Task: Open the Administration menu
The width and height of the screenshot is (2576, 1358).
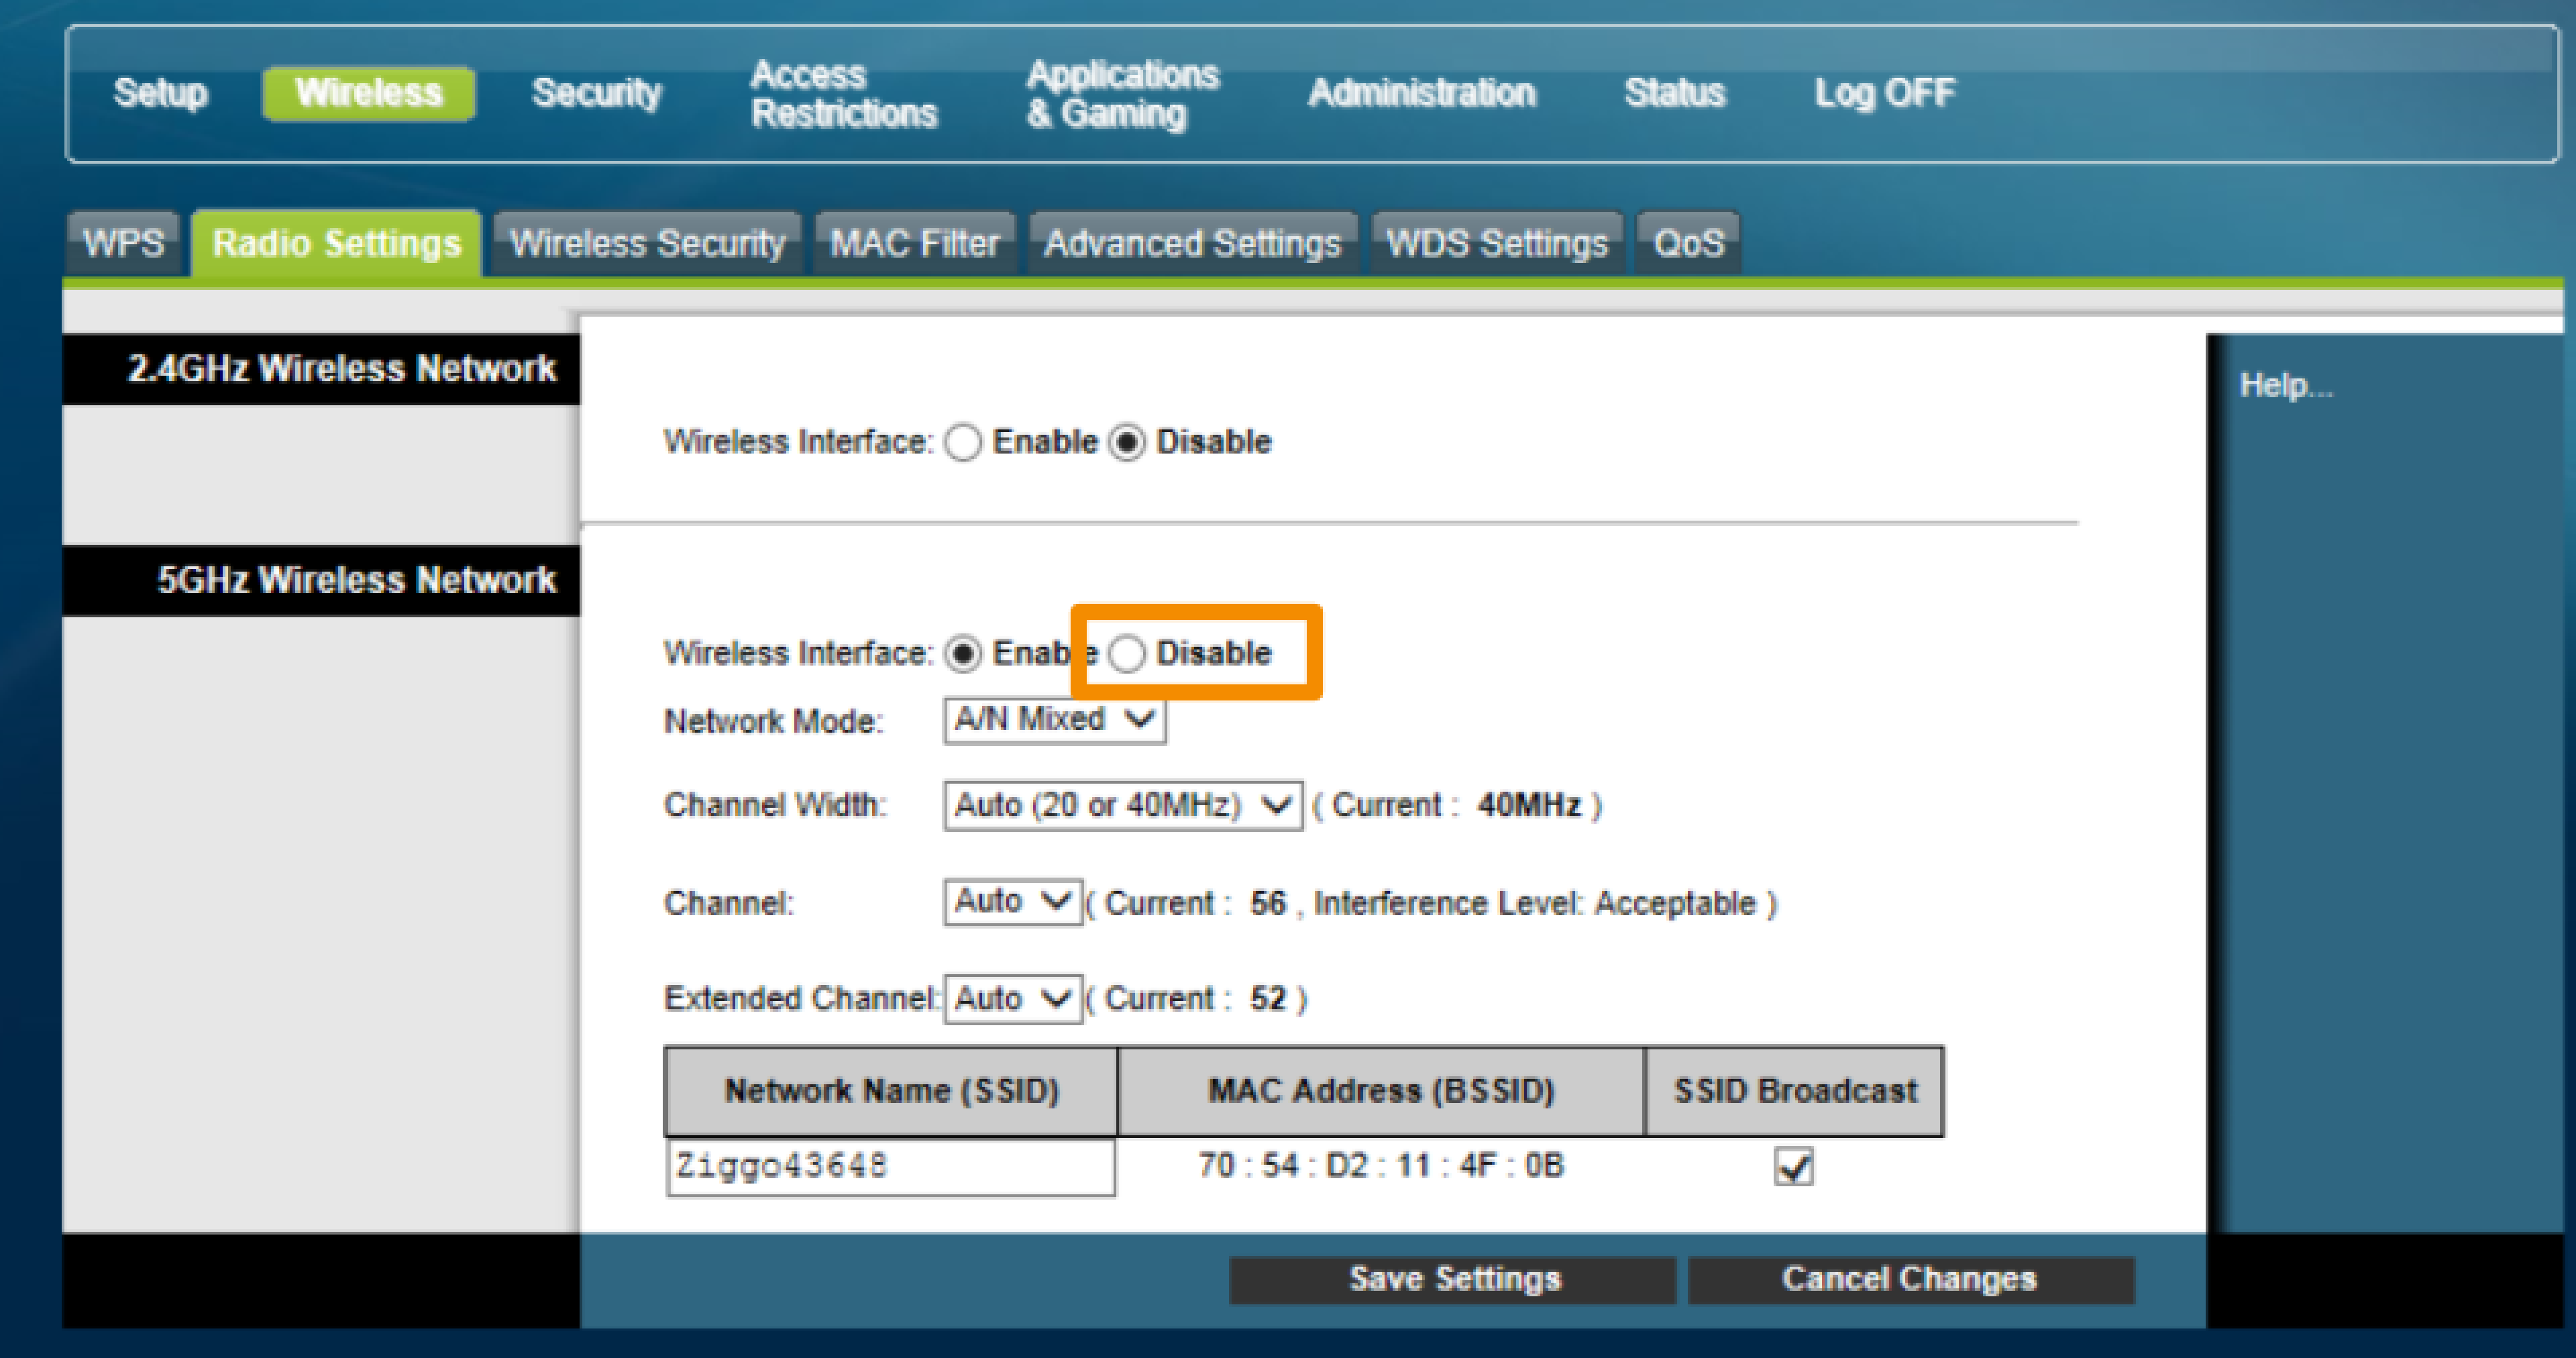Action: coord(1421,93)
